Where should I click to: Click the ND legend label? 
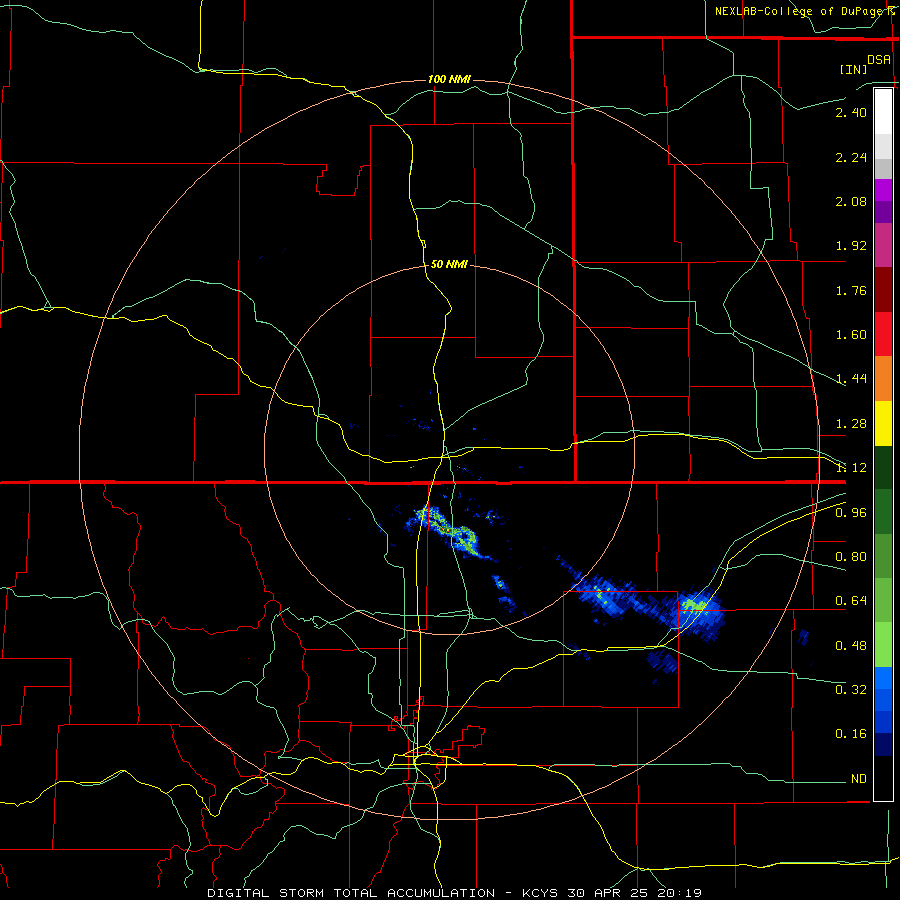click(x=859, y=779)
